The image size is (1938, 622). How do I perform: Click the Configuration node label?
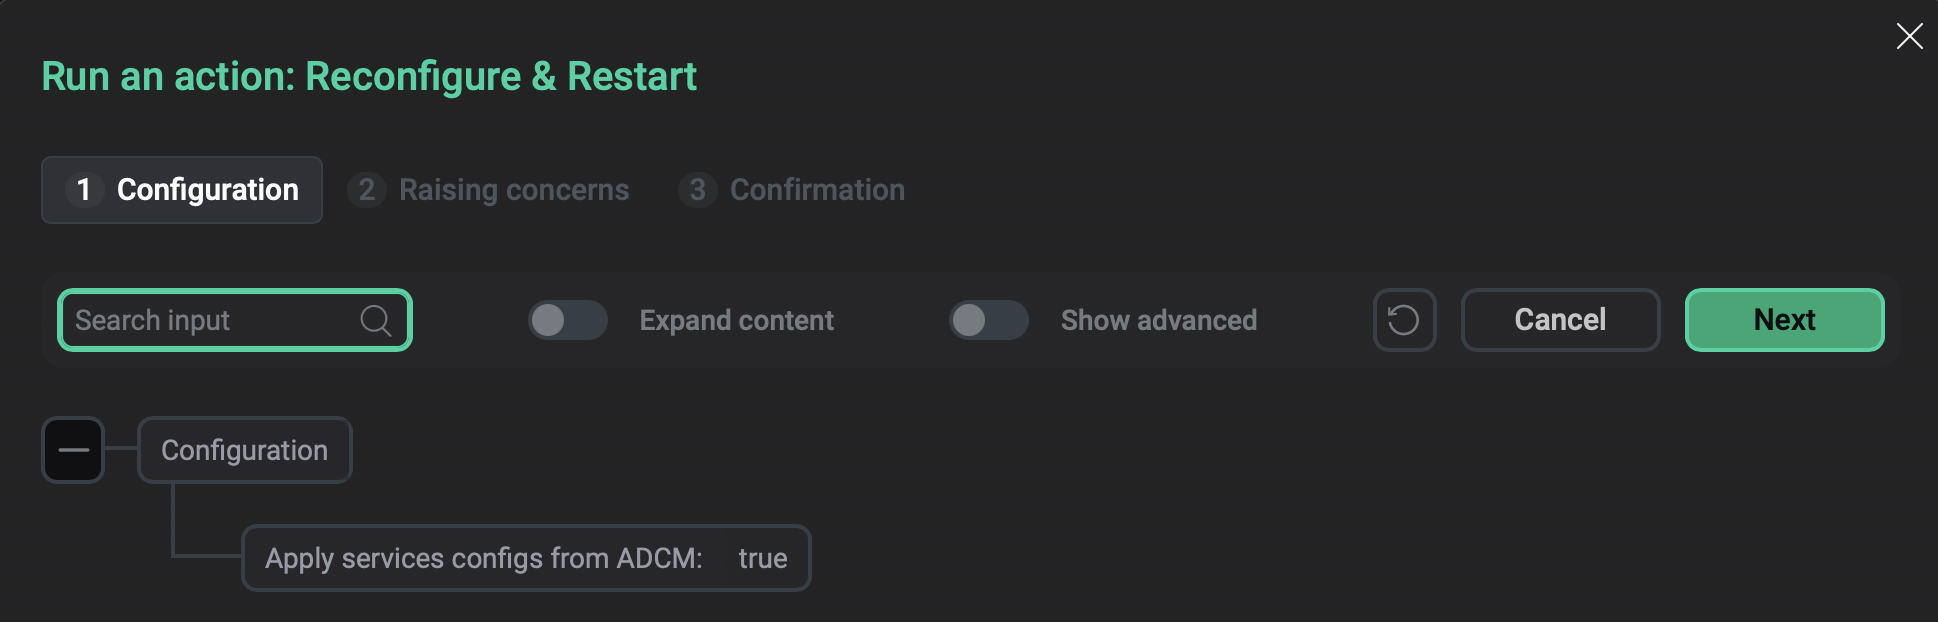coord(244,450)
